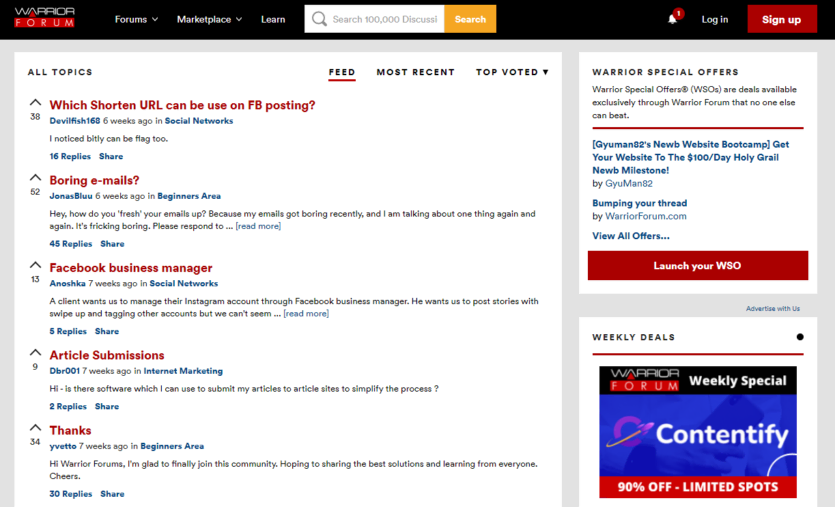Open Social Networks category on Devilfish168 post

(x=199, y=121)
